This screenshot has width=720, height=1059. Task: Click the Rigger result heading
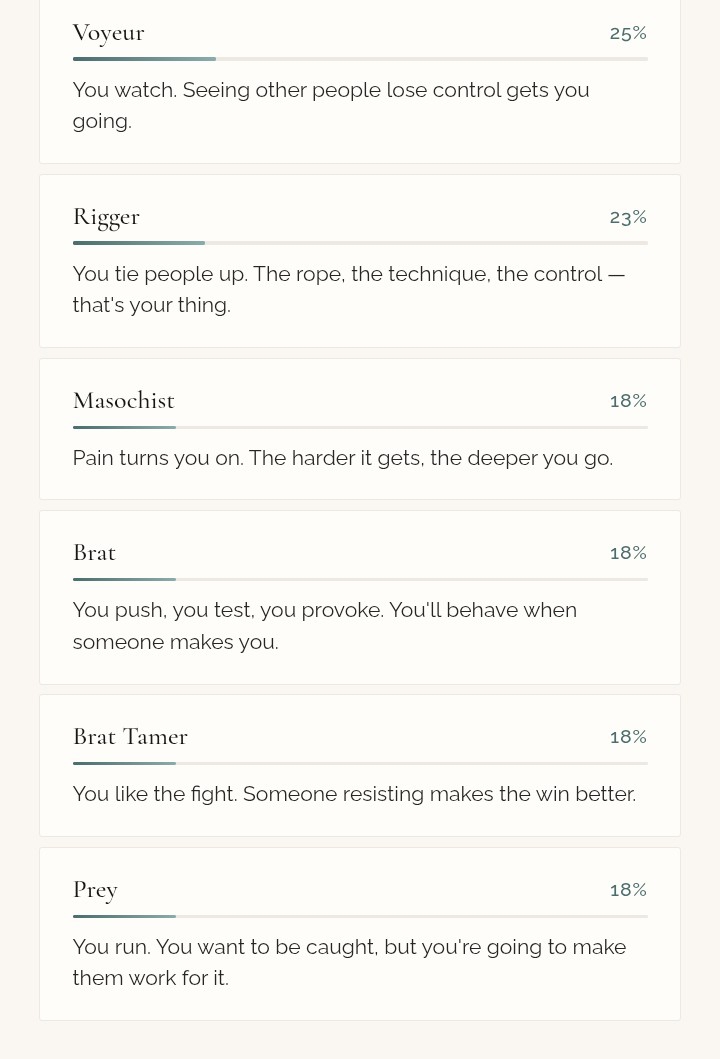106,217
